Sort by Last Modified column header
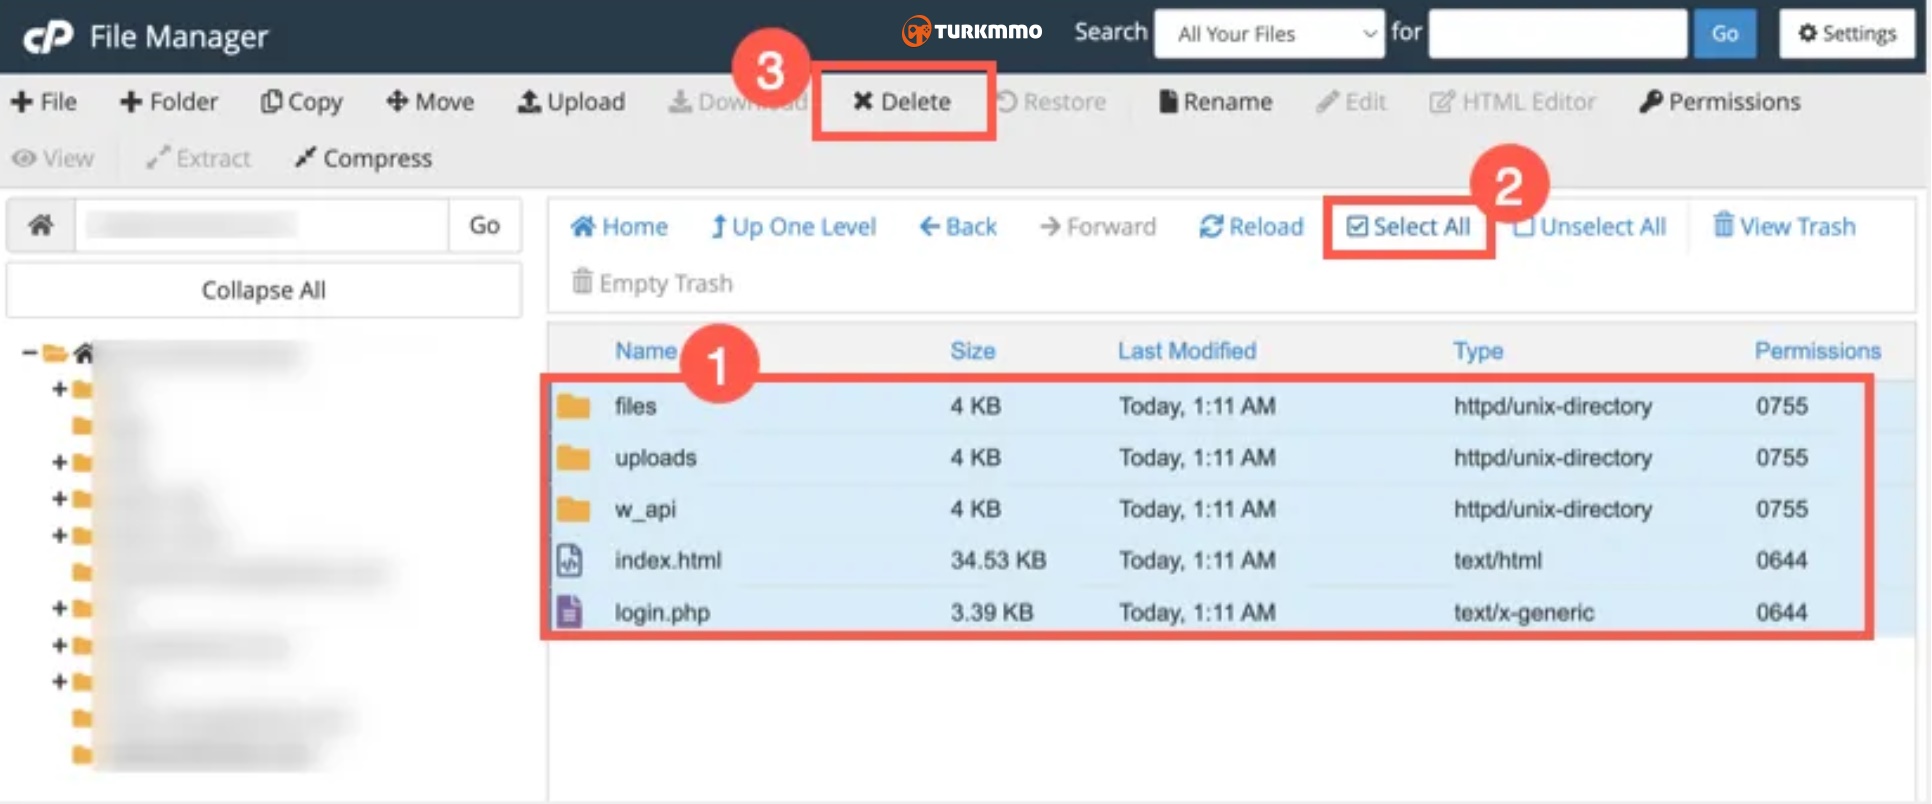Viewport: 1932px width, 804px height. pyautogui.click(x=1186, y=351)
